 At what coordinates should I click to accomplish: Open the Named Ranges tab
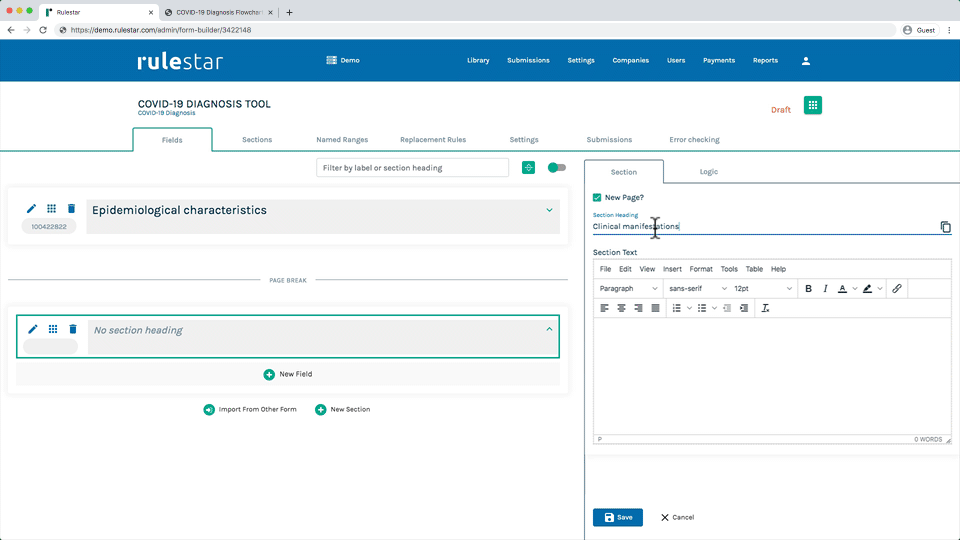pos(342,140)
